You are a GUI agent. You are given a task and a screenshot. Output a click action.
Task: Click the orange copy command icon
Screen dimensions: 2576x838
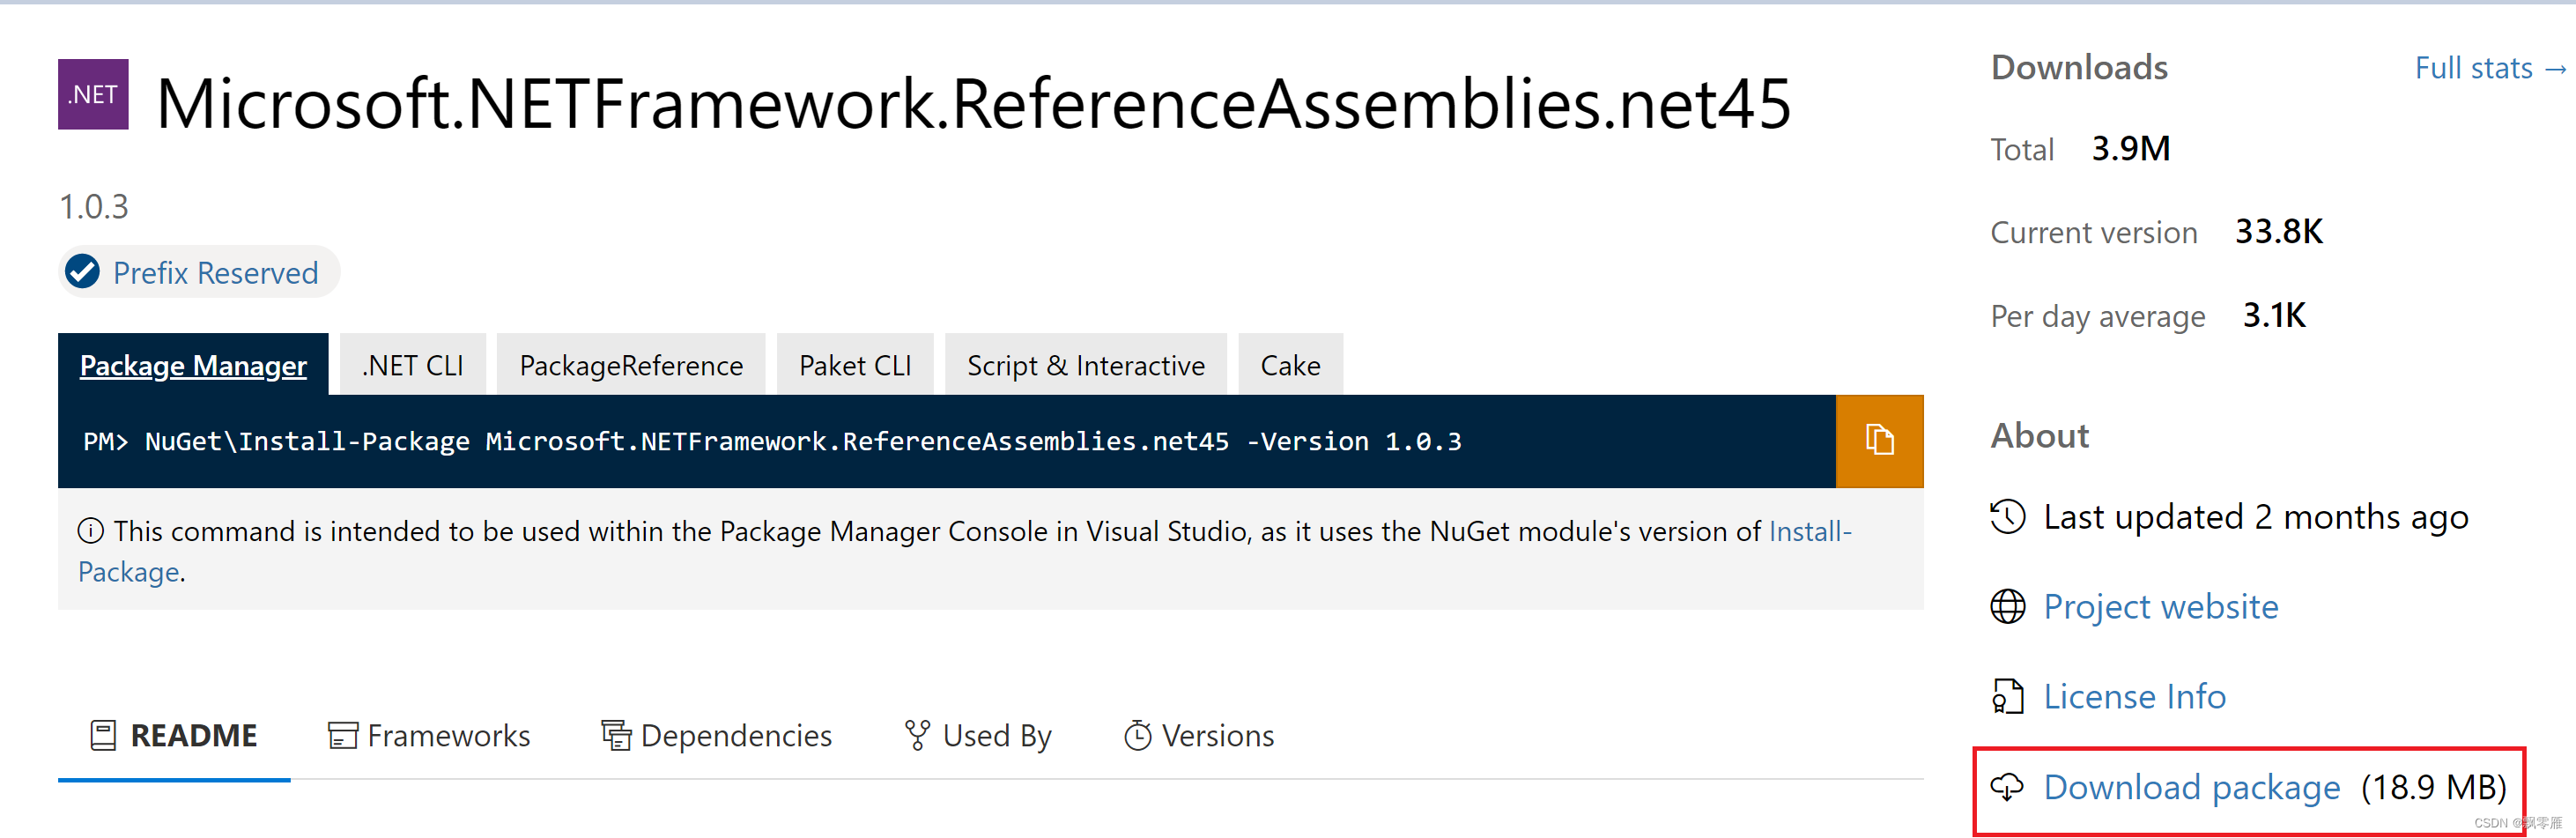1878,441
